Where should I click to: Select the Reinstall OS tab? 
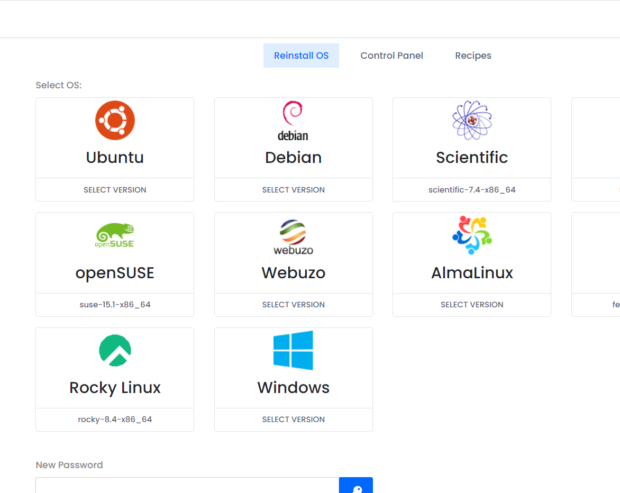(x=301, y=56)
